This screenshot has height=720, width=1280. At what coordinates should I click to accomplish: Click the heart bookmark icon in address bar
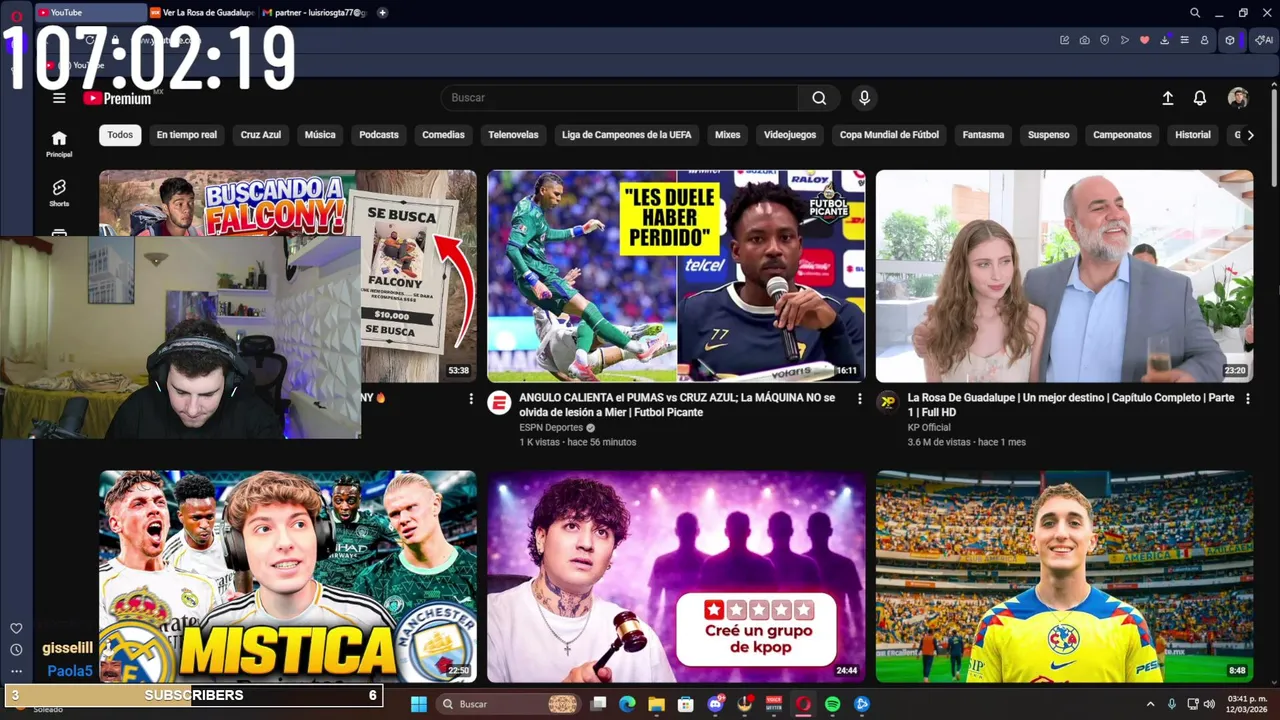1145,40
